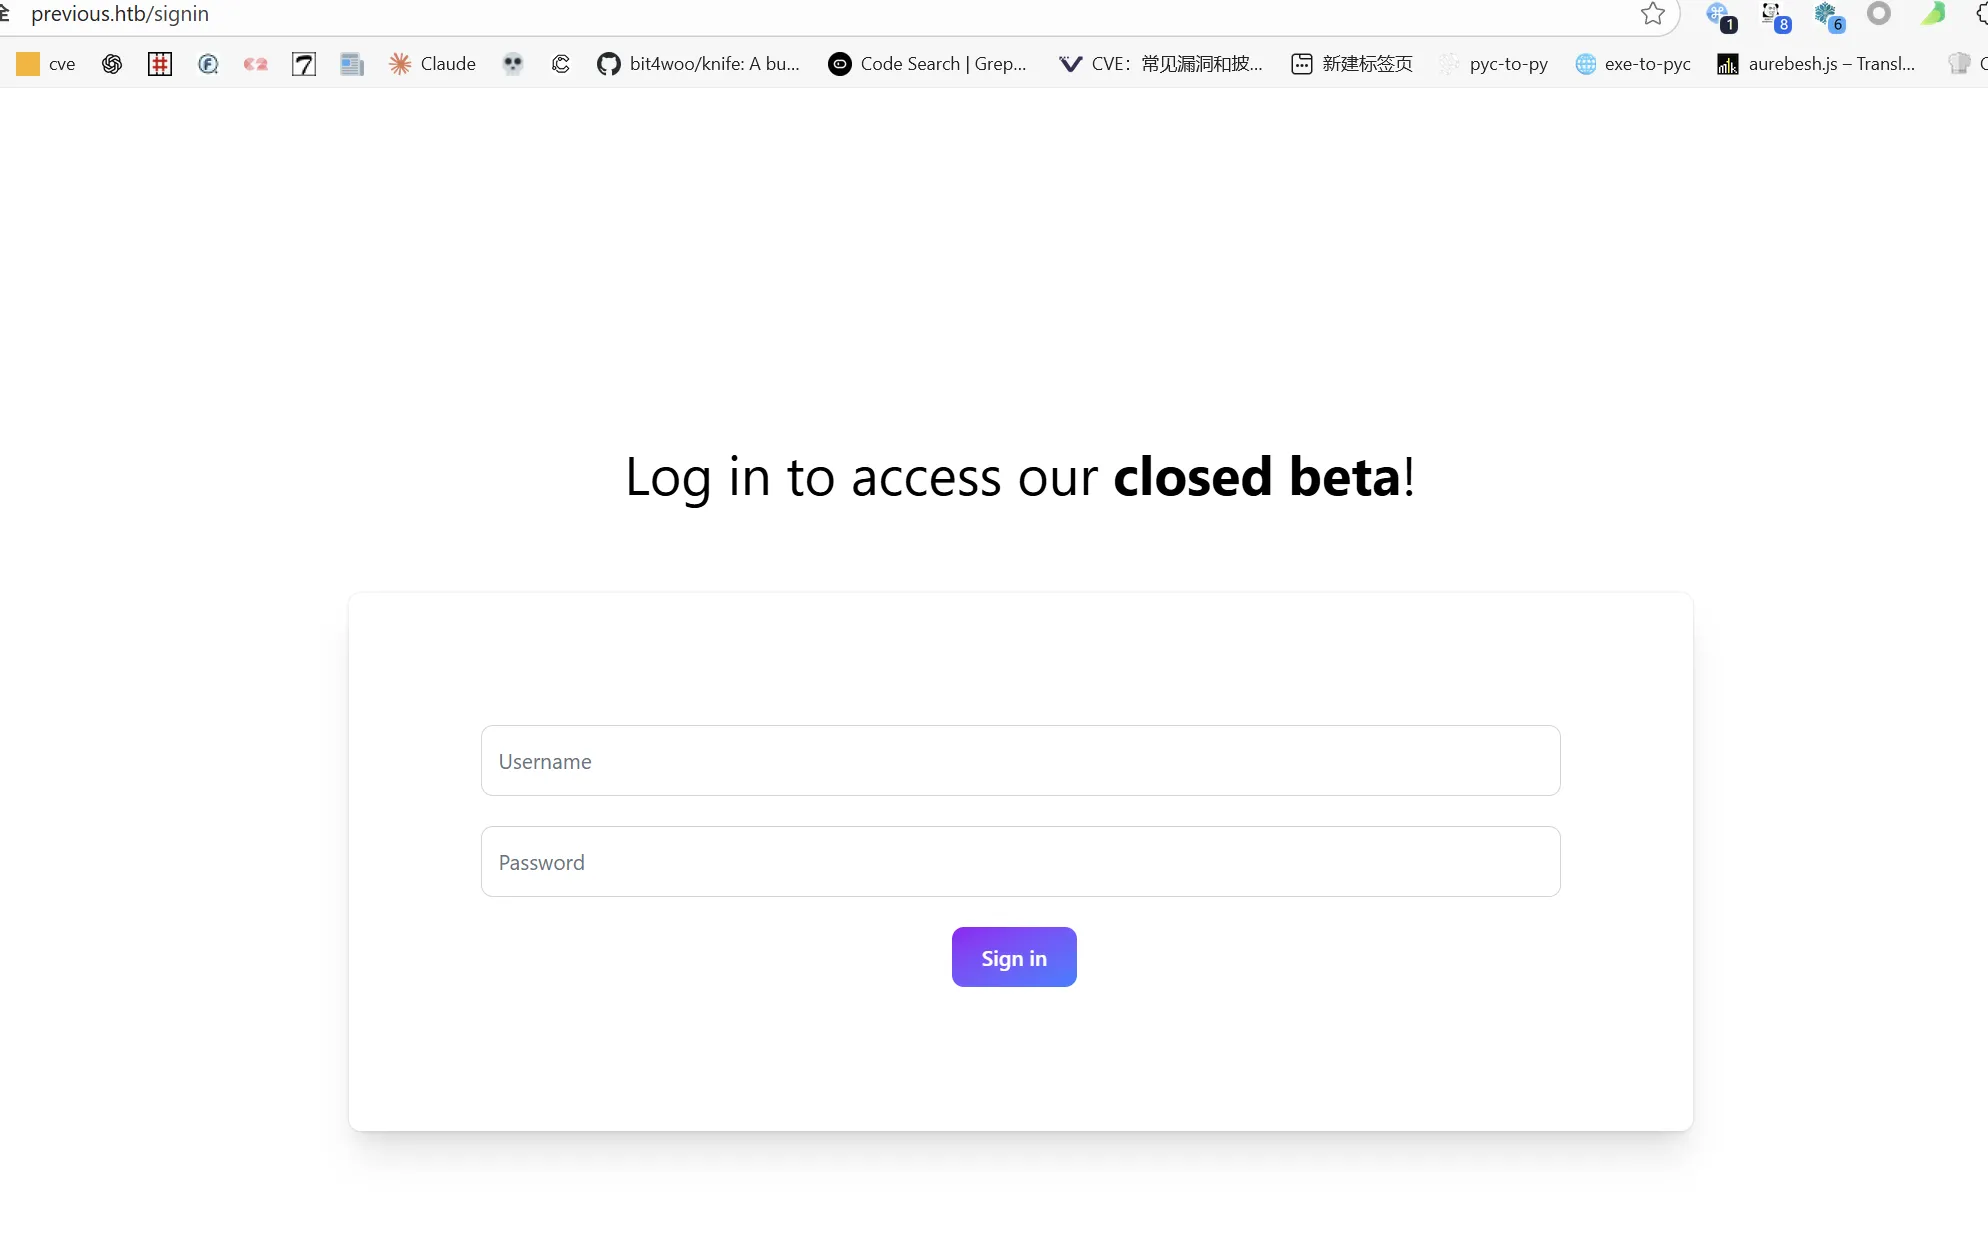This screenshot has height=1245, width=1988.
Task: Open the aurebesh.js Translator bookmark
Action: pyautogui.click(x=1816, y=64)
